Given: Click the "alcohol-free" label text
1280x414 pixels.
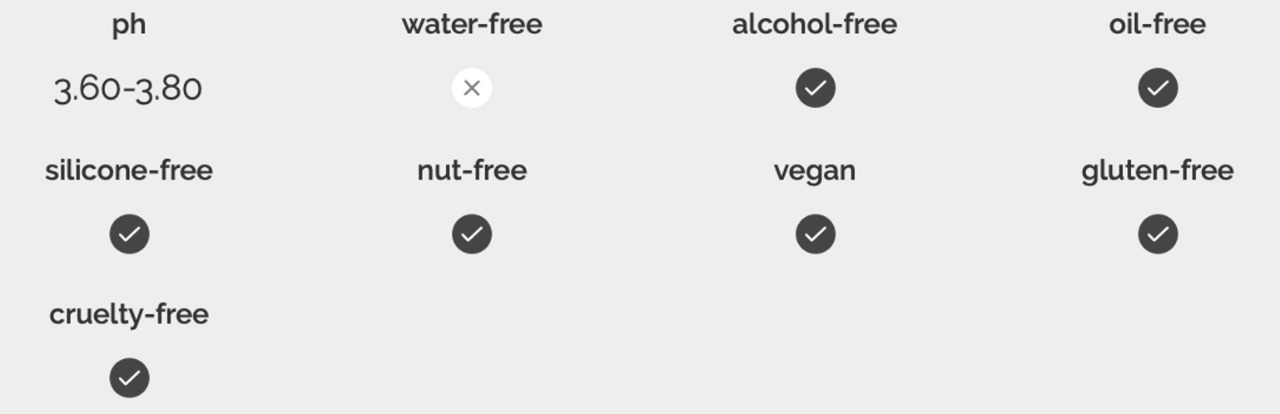Looking at the screenshot, I should pyautogui.click(x=814, y=25).
